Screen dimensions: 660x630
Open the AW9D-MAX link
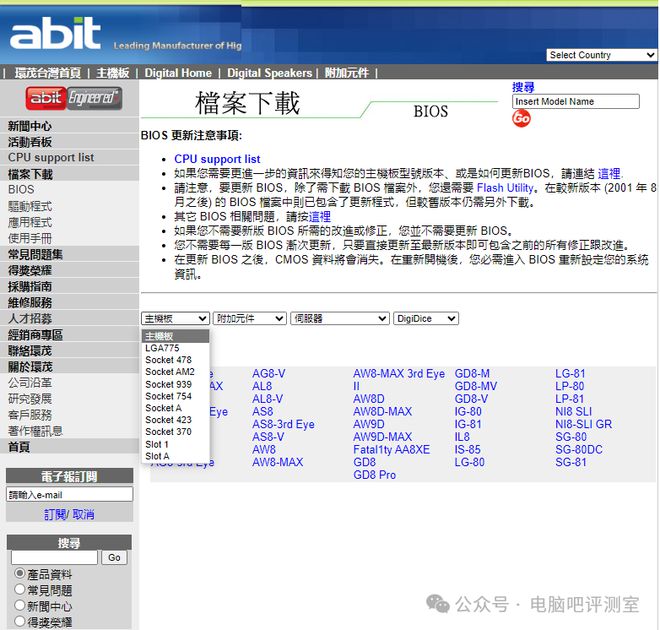[382, 436]
